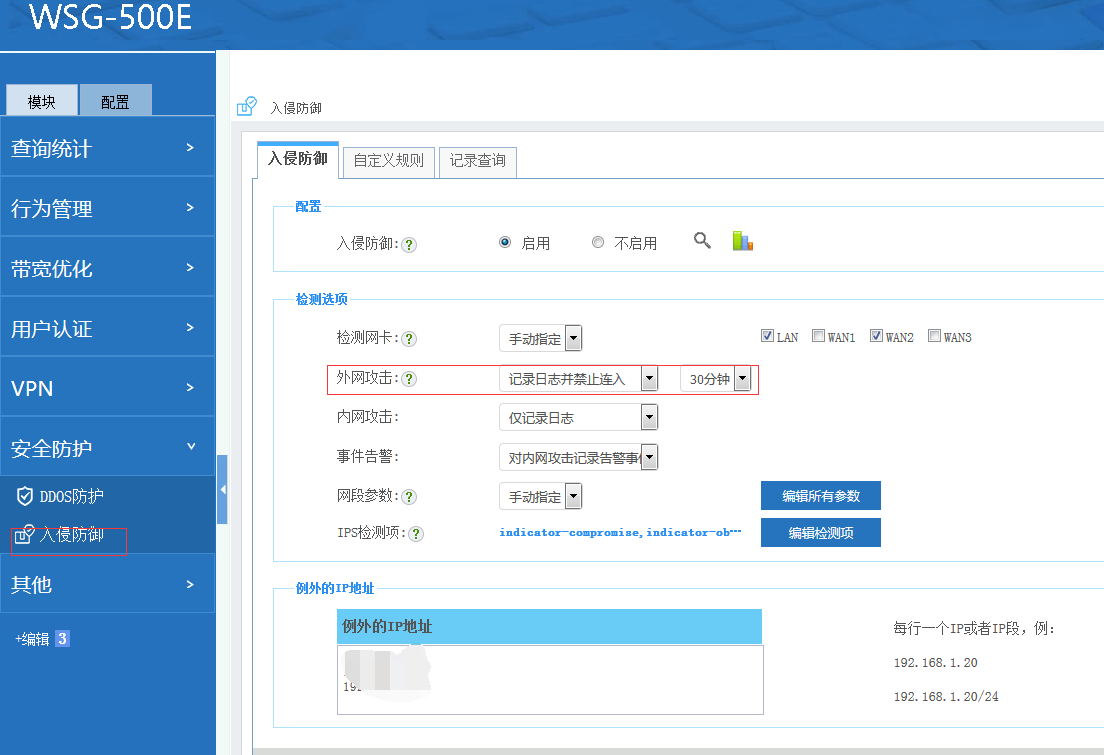Click the magnifier icon beside 不启用
1104x755 pixels.
(703, 241)
